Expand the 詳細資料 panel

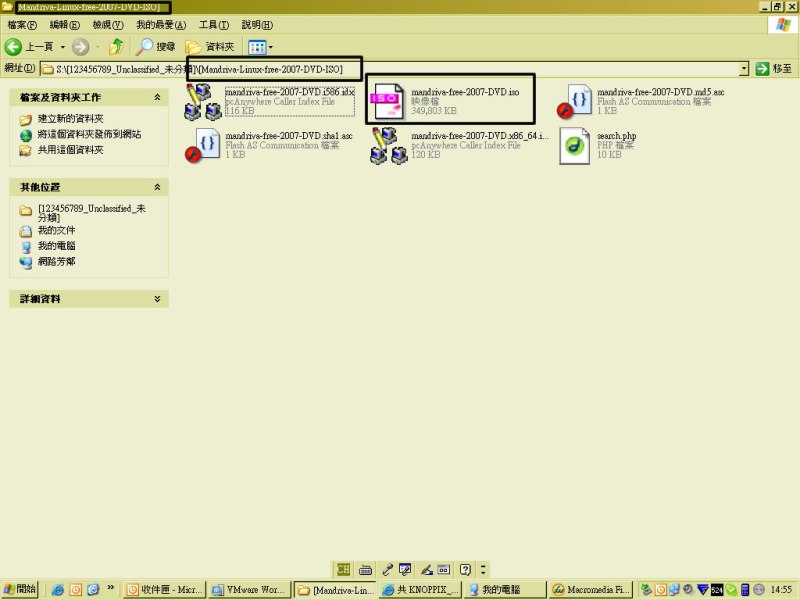(x=157, y=299)
